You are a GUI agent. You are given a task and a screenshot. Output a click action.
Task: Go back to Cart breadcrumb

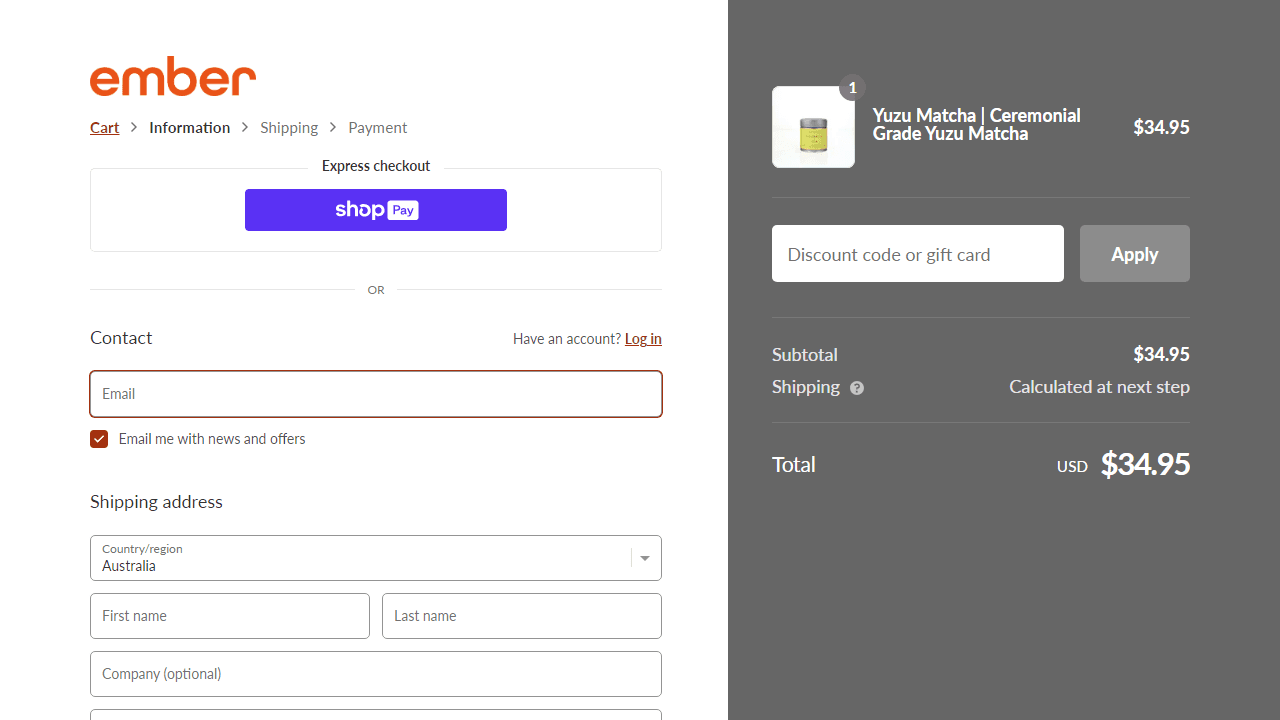click(x=104, y=128)
